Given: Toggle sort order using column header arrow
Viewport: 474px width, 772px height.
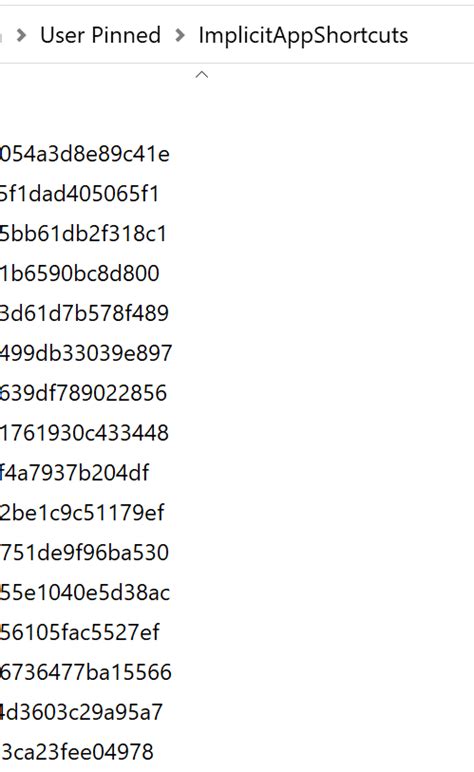Looking at the screenshot, I should (202, 75).
